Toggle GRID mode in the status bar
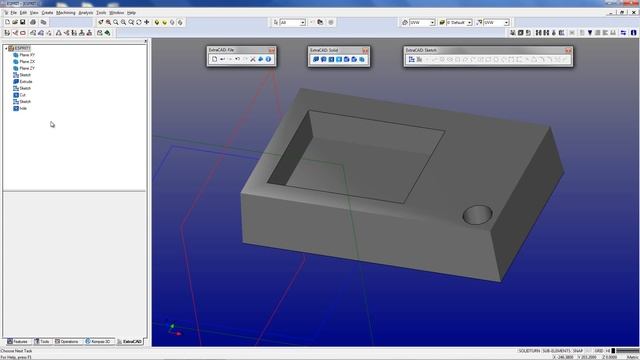 coord(598,351)
